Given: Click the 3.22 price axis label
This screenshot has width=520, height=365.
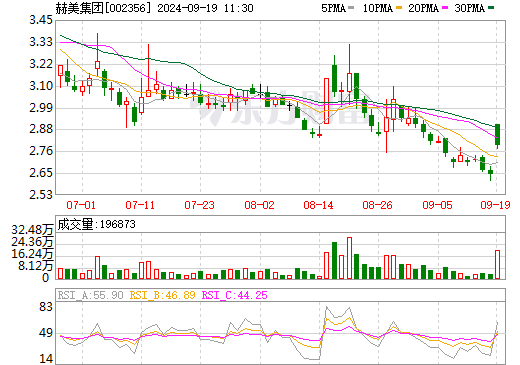Looking at the screenshot, I should (41, 64).
